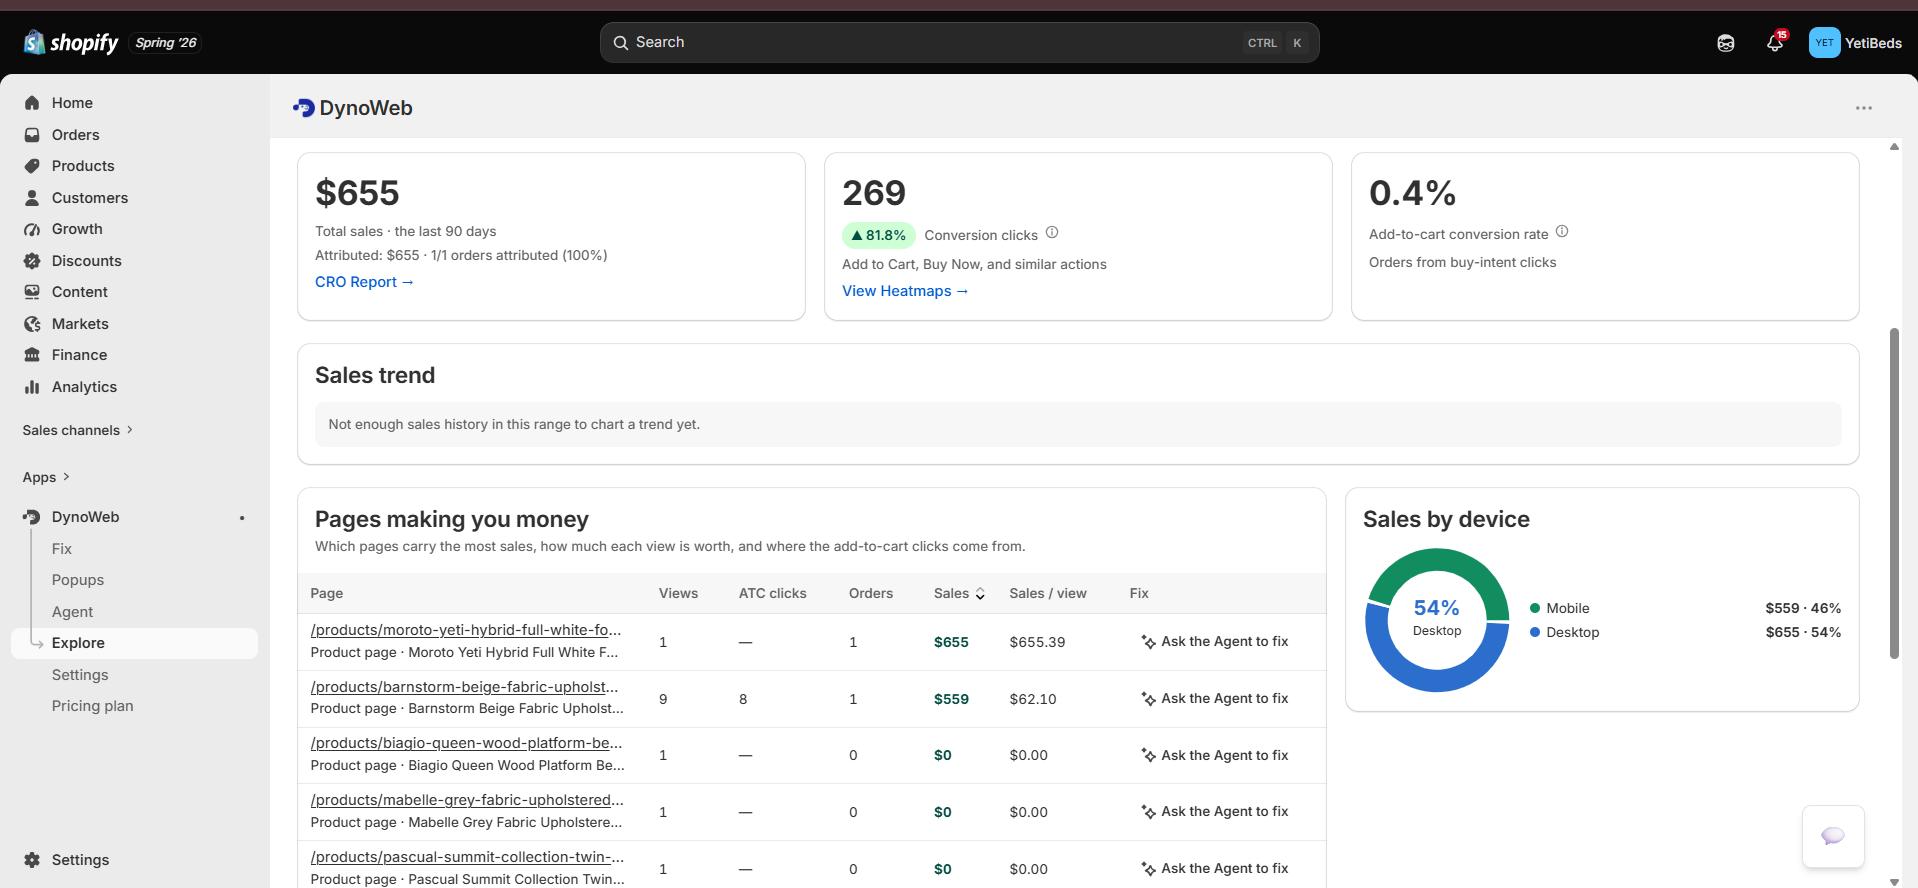Click sparkle icon in moroto-yeti row
The height and width of the screenshot is (888, 1918).
pos(1149,642)
